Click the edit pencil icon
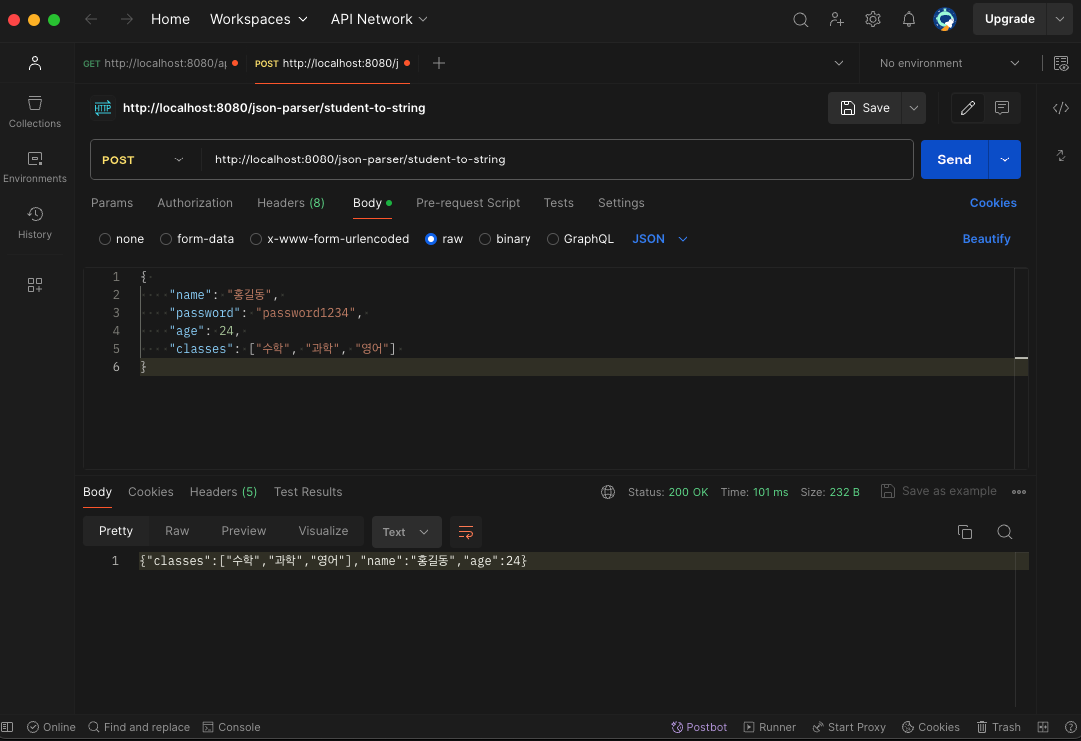 coord(968,108)
